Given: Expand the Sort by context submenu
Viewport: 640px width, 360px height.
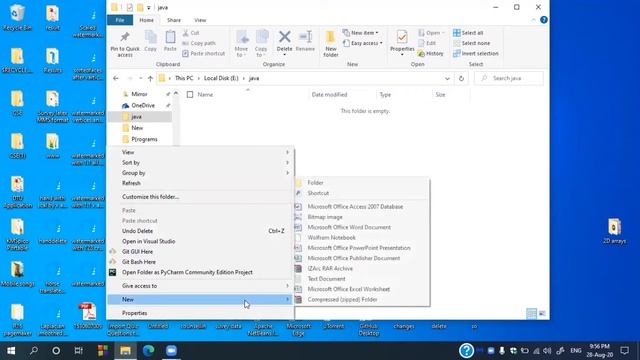Looking at the screenshot, I should pos(200,162).
